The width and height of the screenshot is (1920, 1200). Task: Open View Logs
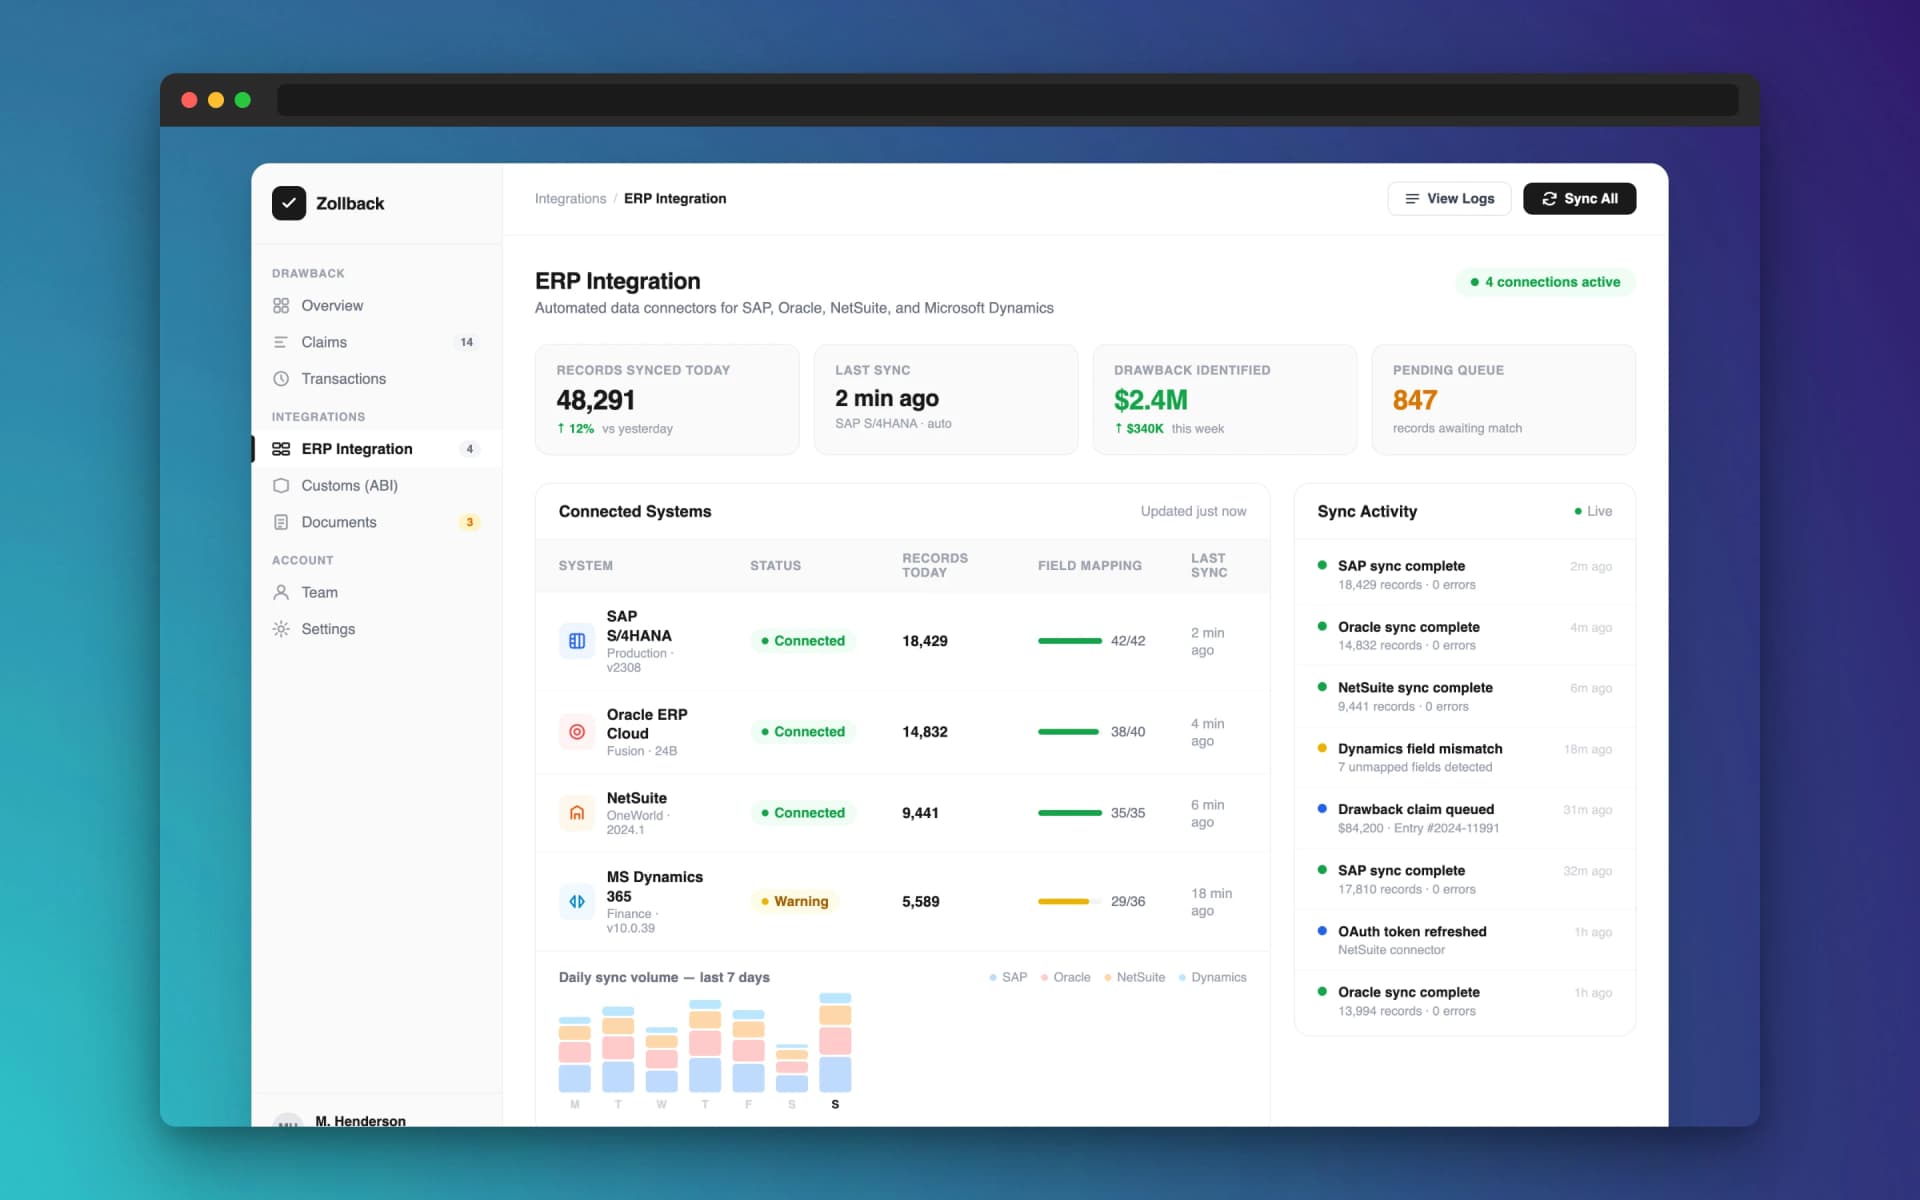pos(1449,199)
